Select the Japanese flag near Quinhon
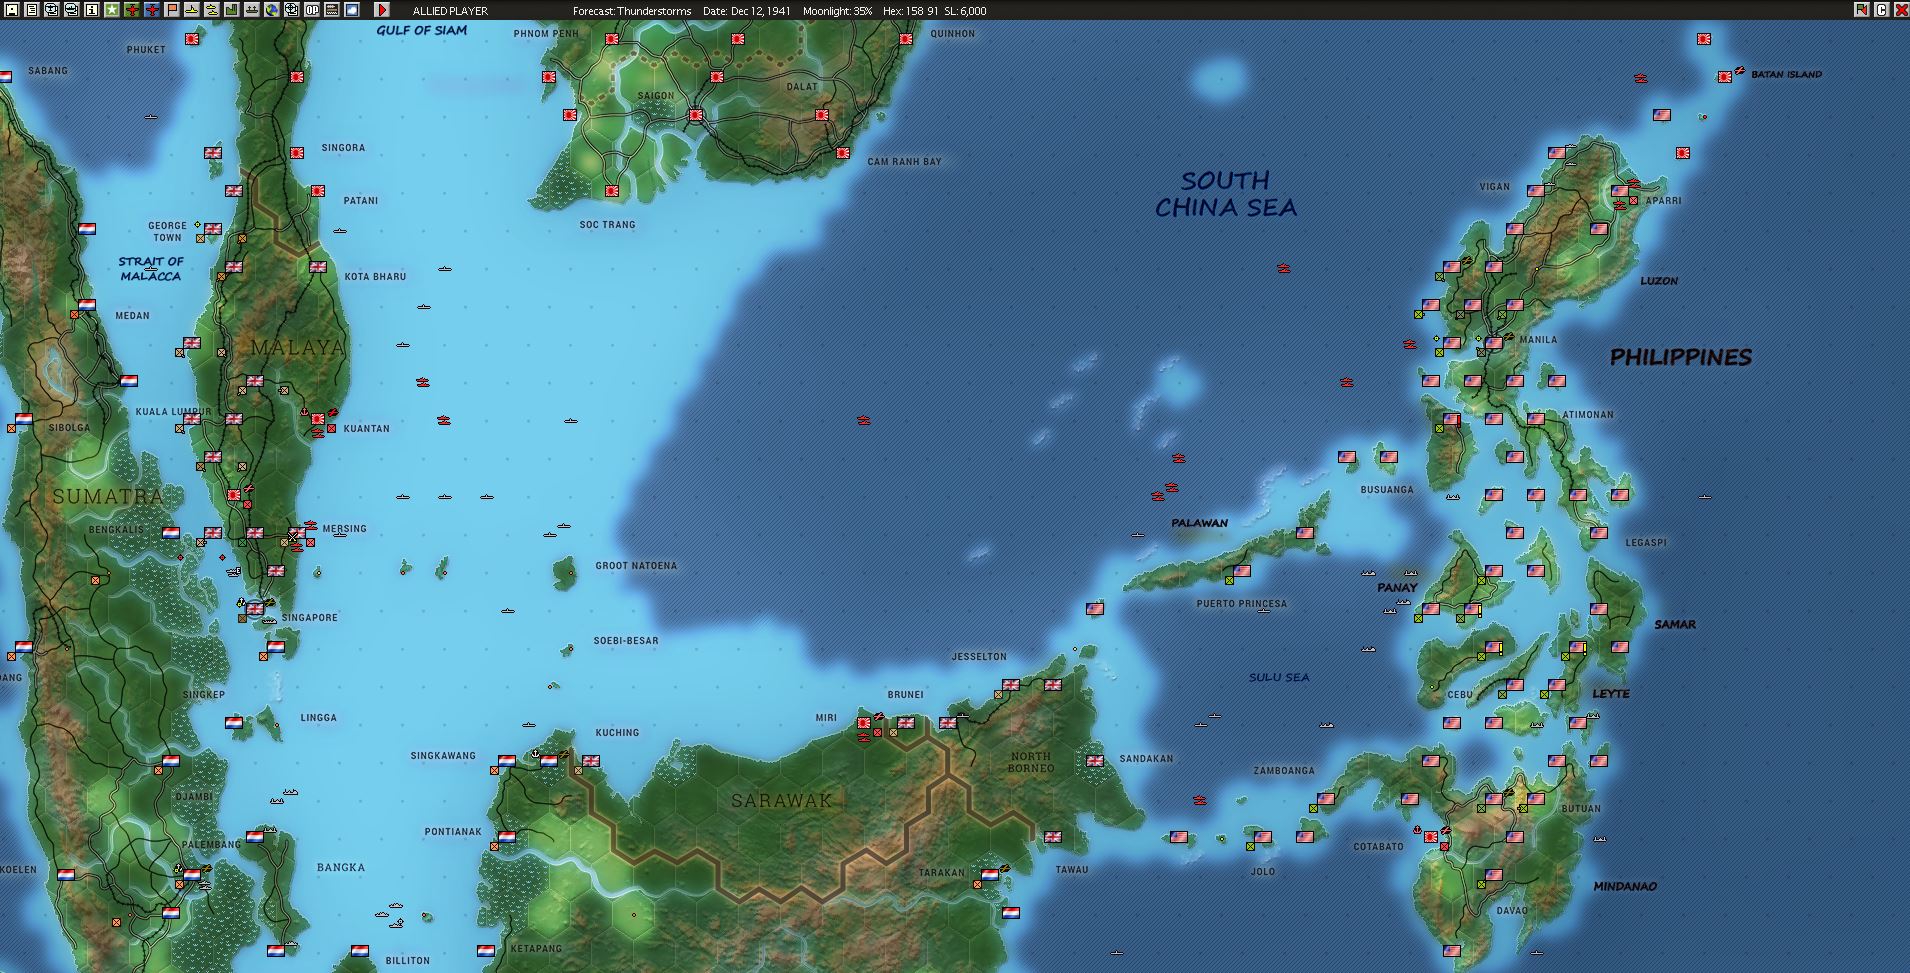This screenshot has width=1910, height=973. click(x=906, y=39)
